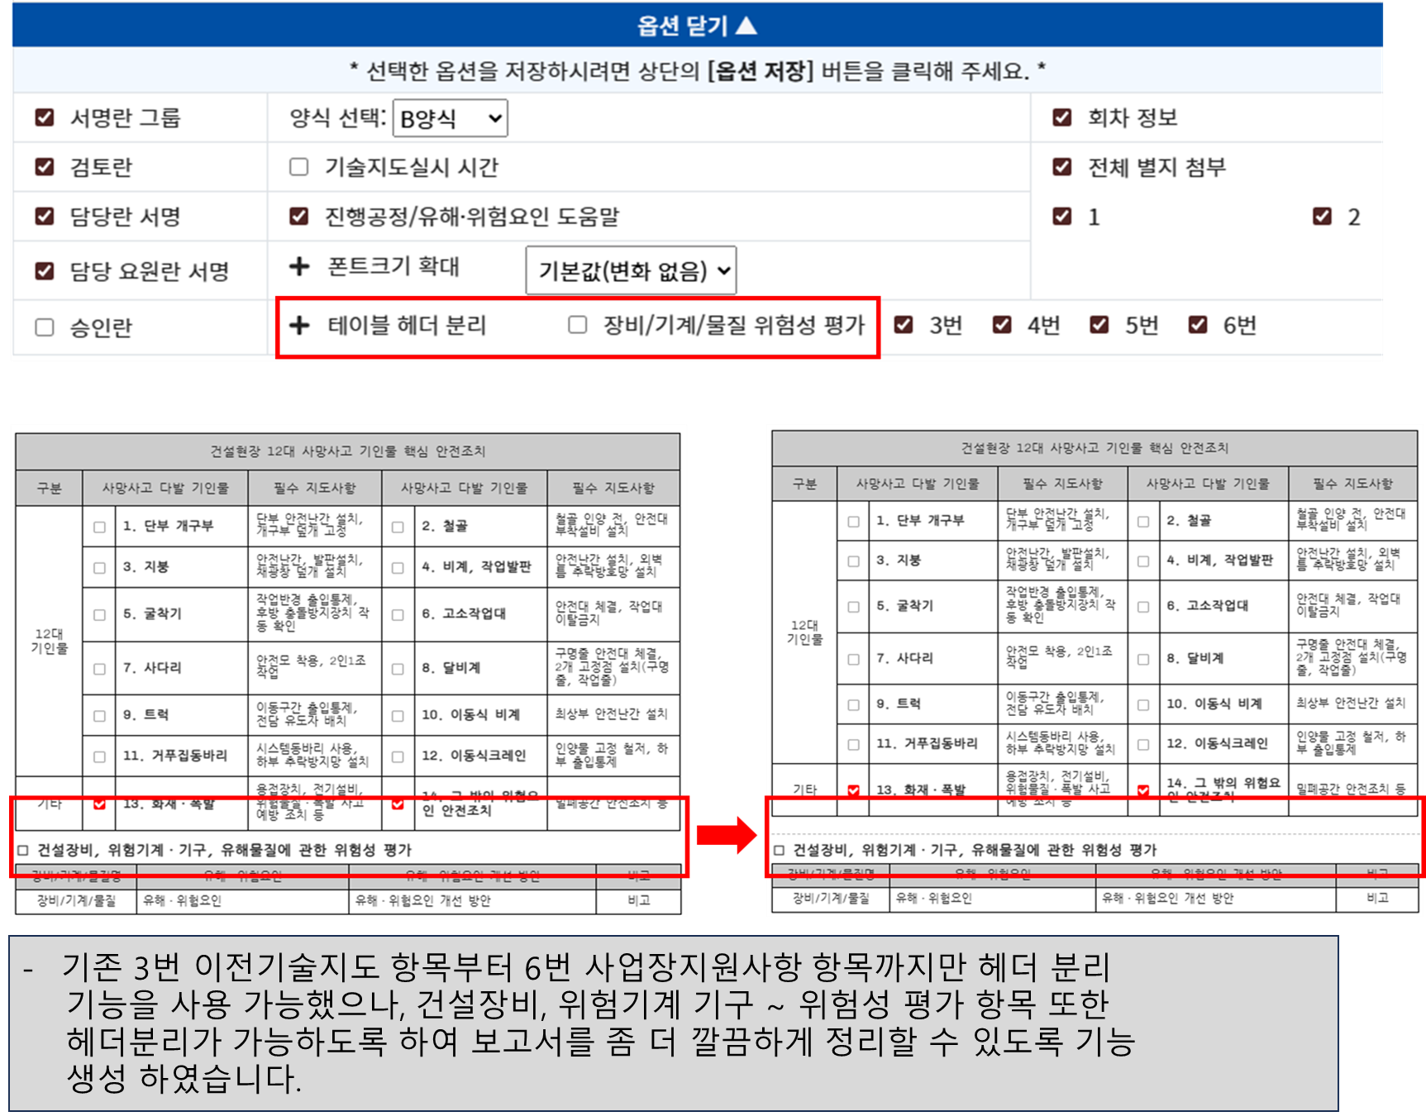Toggle the 6번 checkbox

pos(1197,324)
